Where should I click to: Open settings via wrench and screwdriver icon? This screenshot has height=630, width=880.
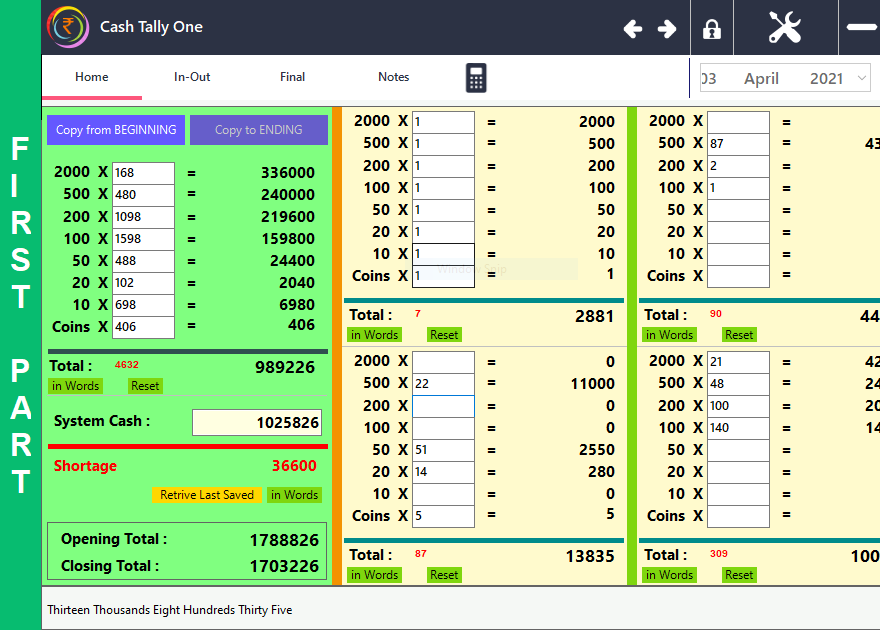click(x=785, y=27)
